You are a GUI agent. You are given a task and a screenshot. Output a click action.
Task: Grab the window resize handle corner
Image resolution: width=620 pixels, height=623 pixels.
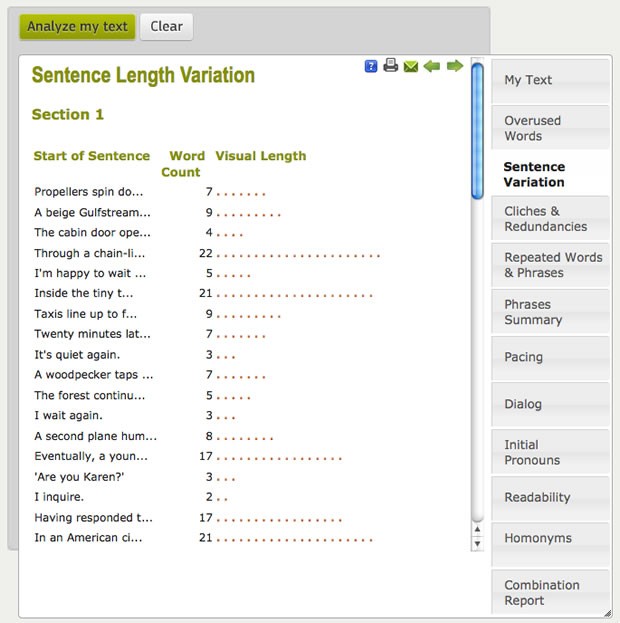pos(607,613)
